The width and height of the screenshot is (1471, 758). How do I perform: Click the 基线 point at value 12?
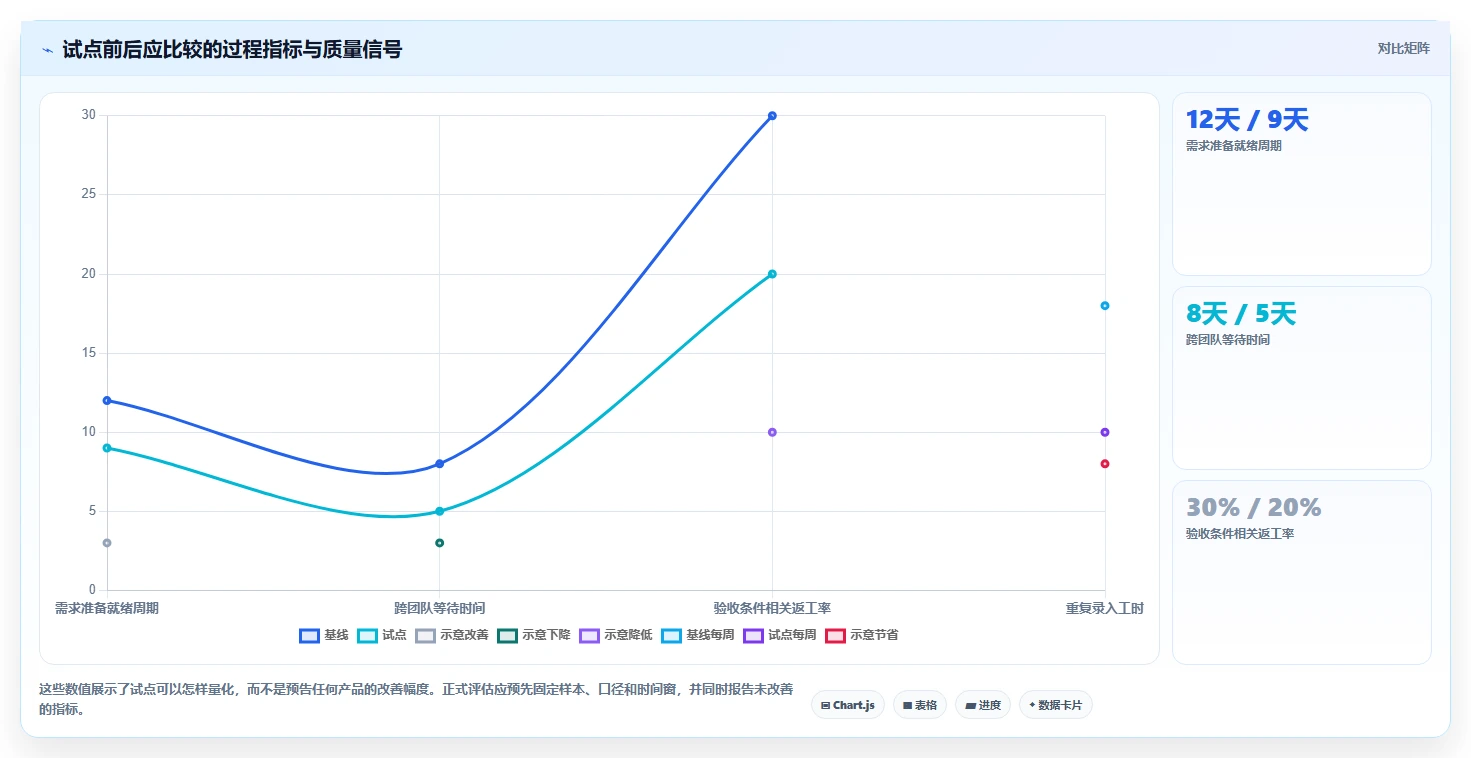coord(107,400)
